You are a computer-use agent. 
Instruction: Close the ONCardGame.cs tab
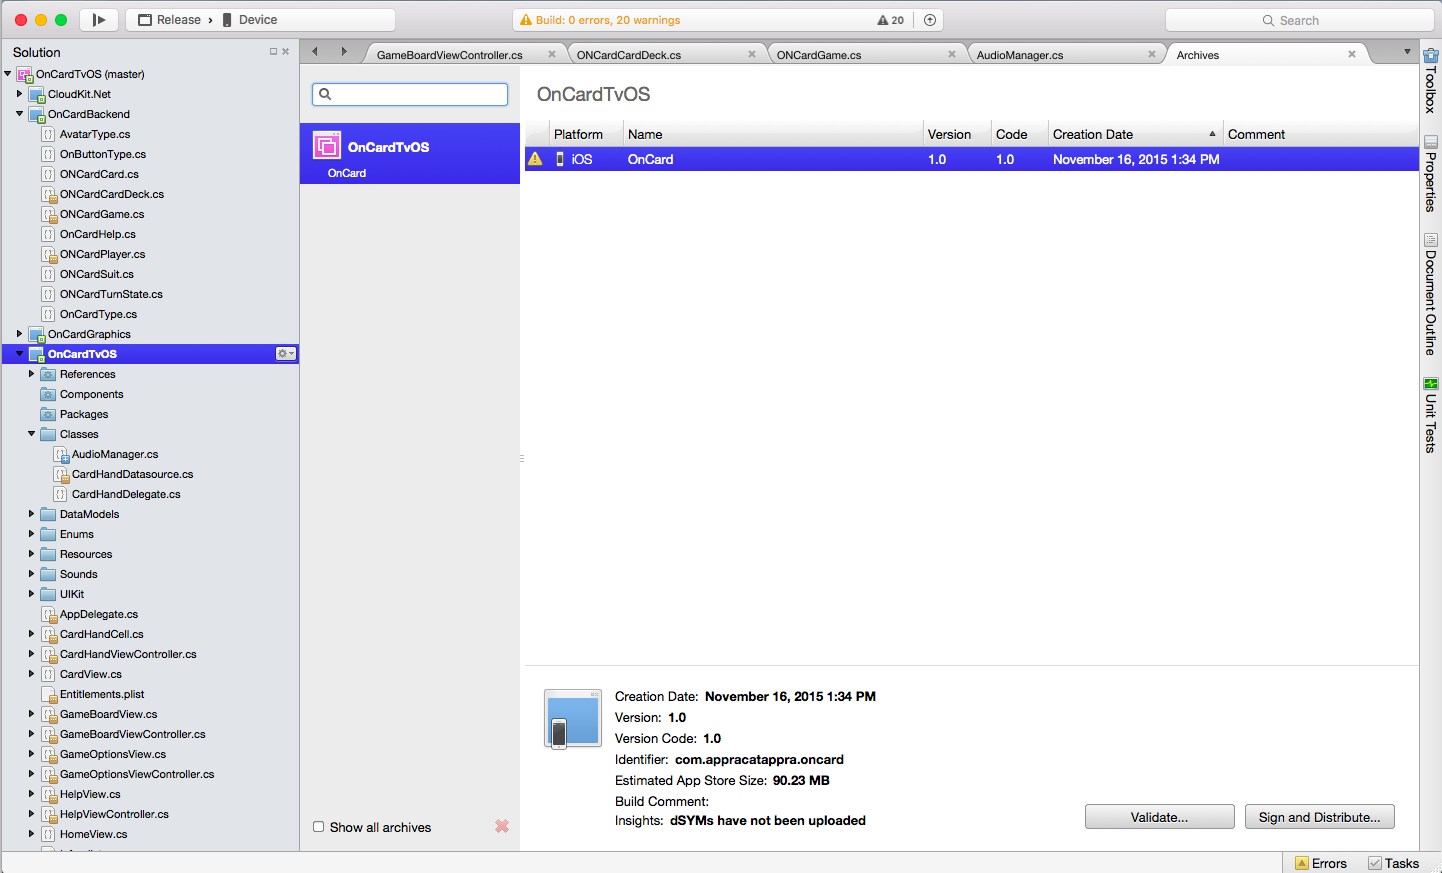click(952, 54)
